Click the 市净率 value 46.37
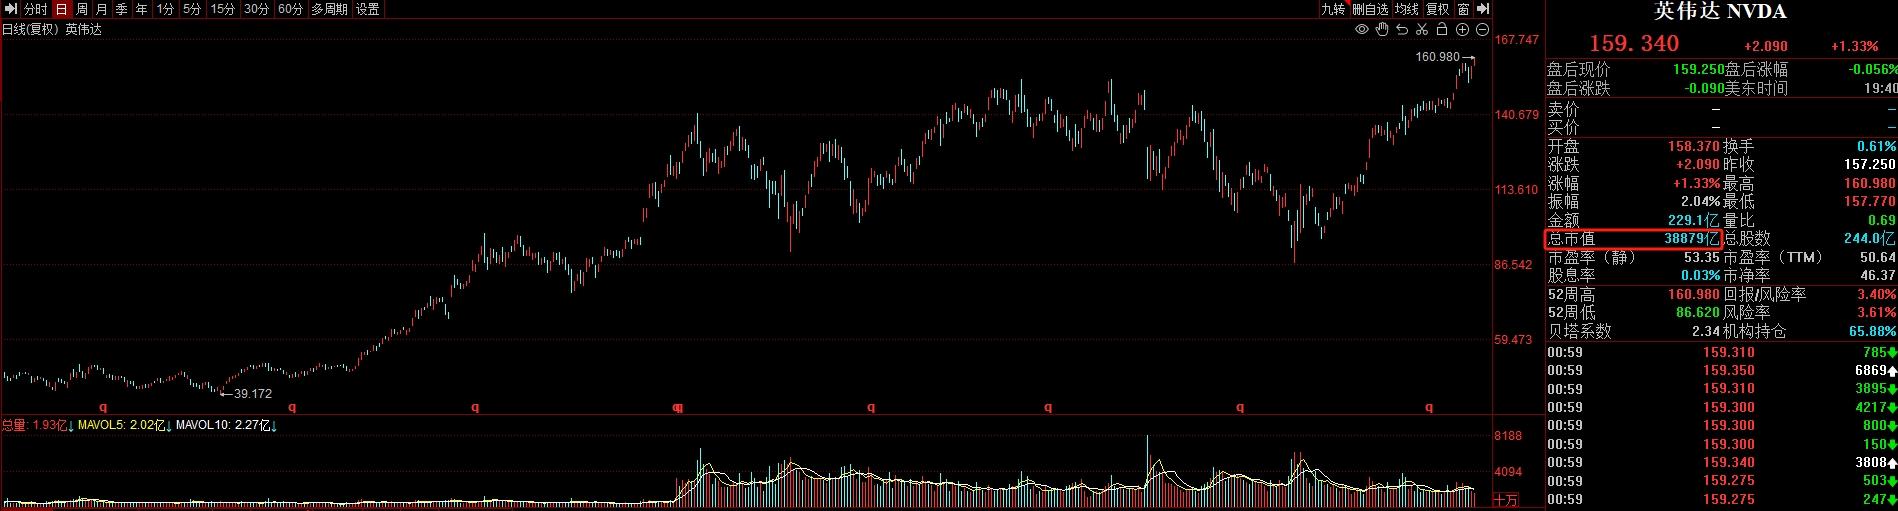This screenshot has width=1898, height=511. click(1877, 275)
